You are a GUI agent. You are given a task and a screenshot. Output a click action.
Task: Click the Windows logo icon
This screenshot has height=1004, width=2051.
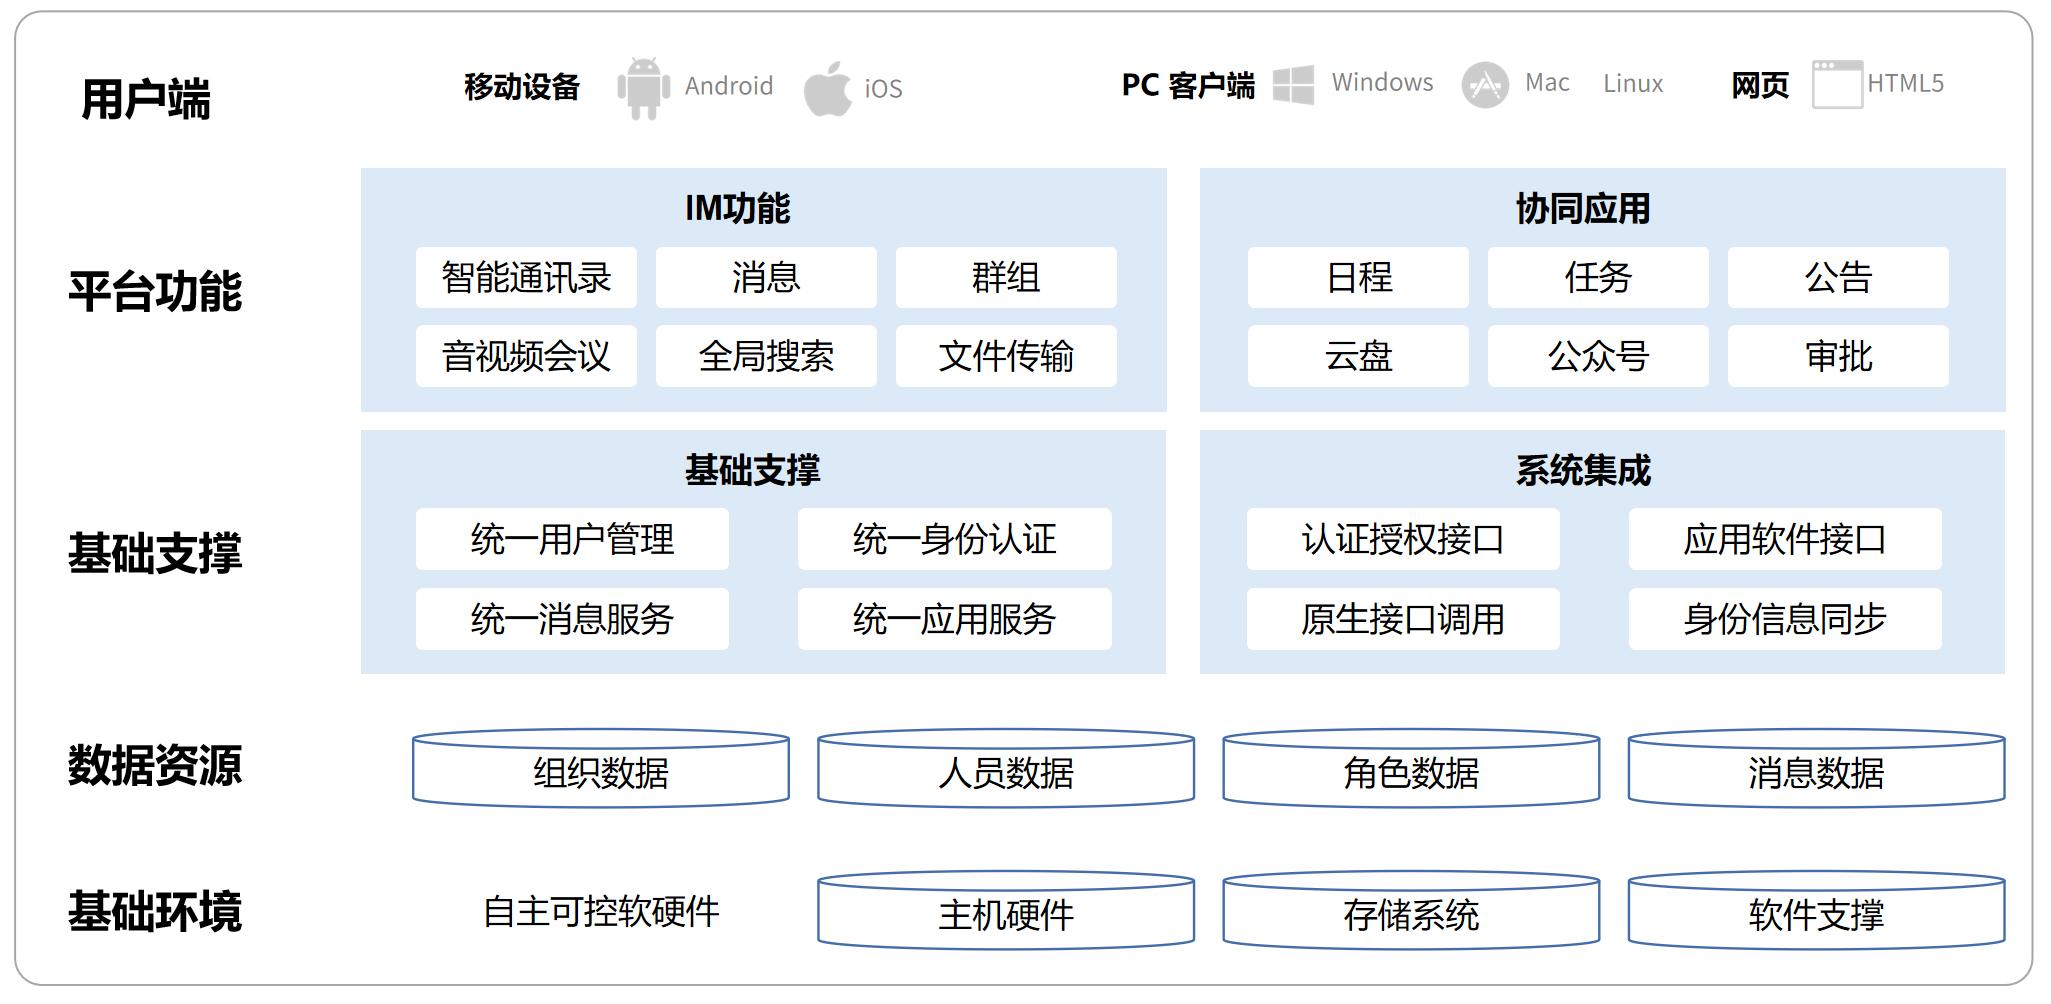(x=1293, y=85)
